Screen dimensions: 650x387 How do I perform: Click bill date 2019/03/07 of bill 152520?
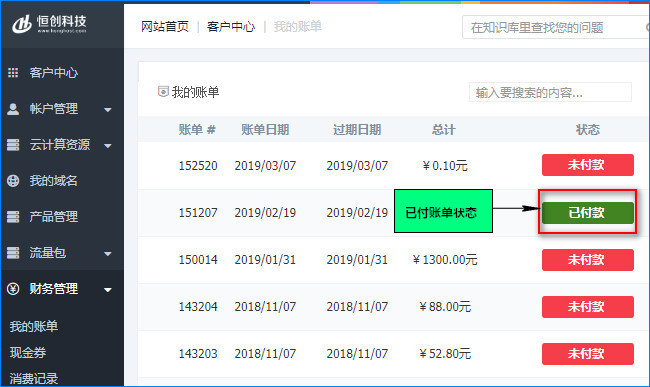pos(265,166)
